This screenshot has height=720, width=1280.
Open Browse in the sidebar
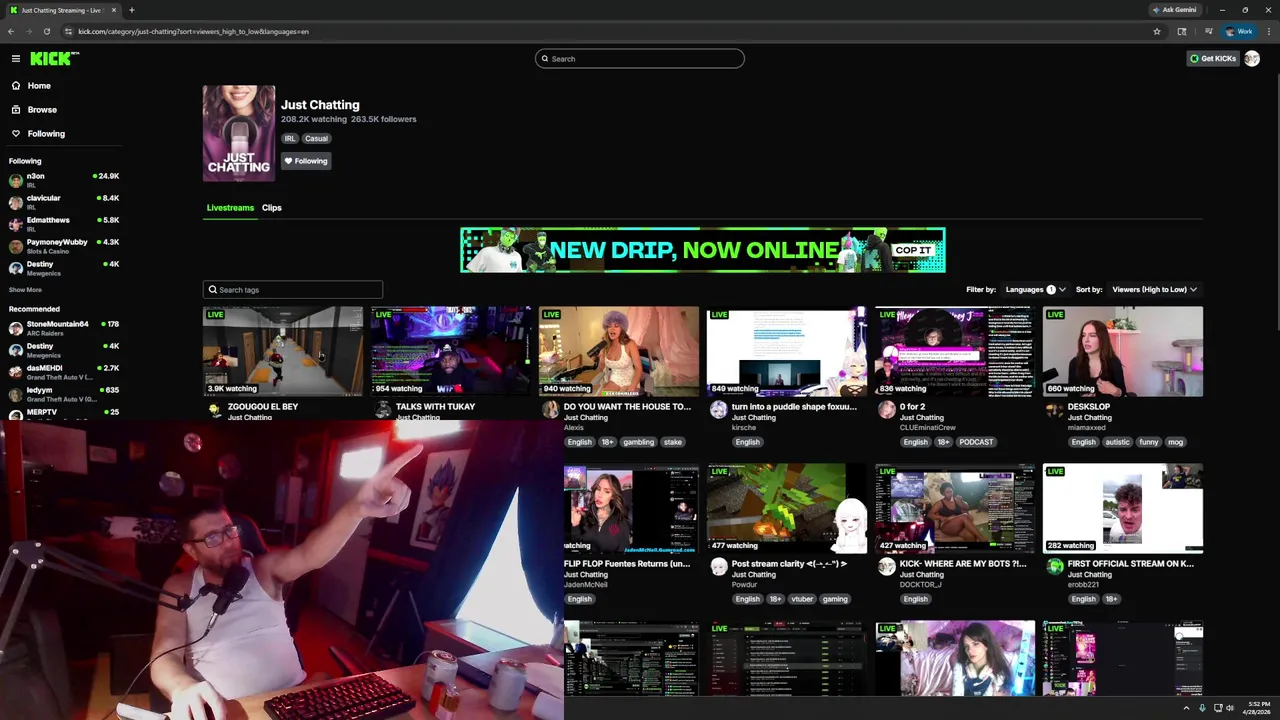tap(42, 110)
